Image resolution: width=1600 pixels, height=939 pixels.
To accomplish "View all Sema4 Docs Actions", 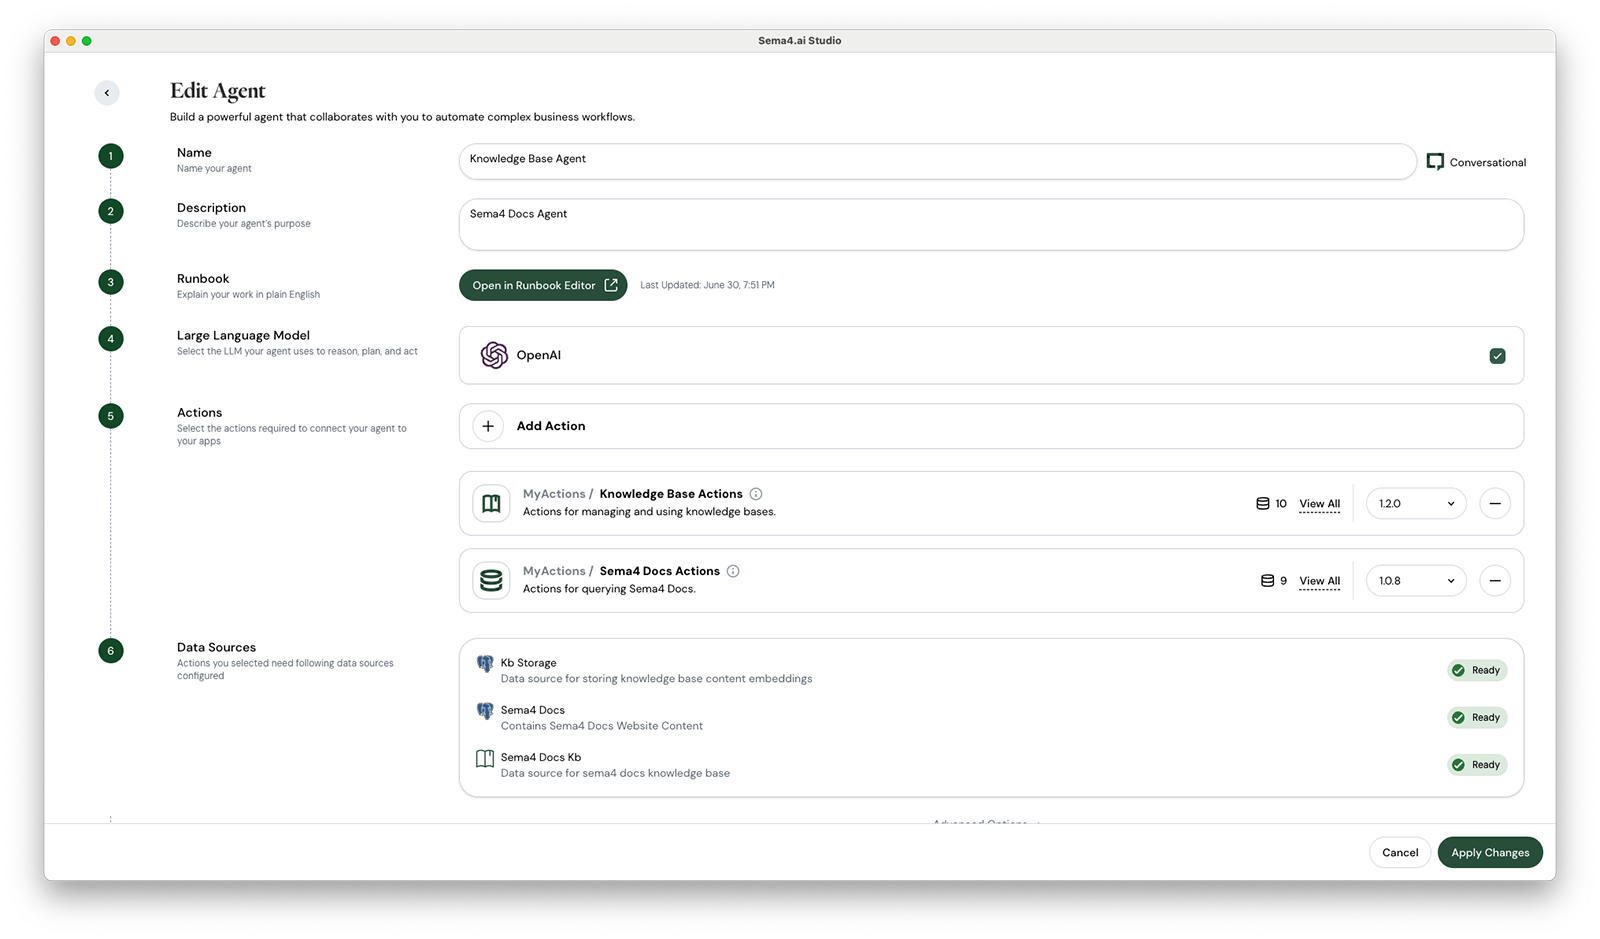I will tap(1319, 581).
